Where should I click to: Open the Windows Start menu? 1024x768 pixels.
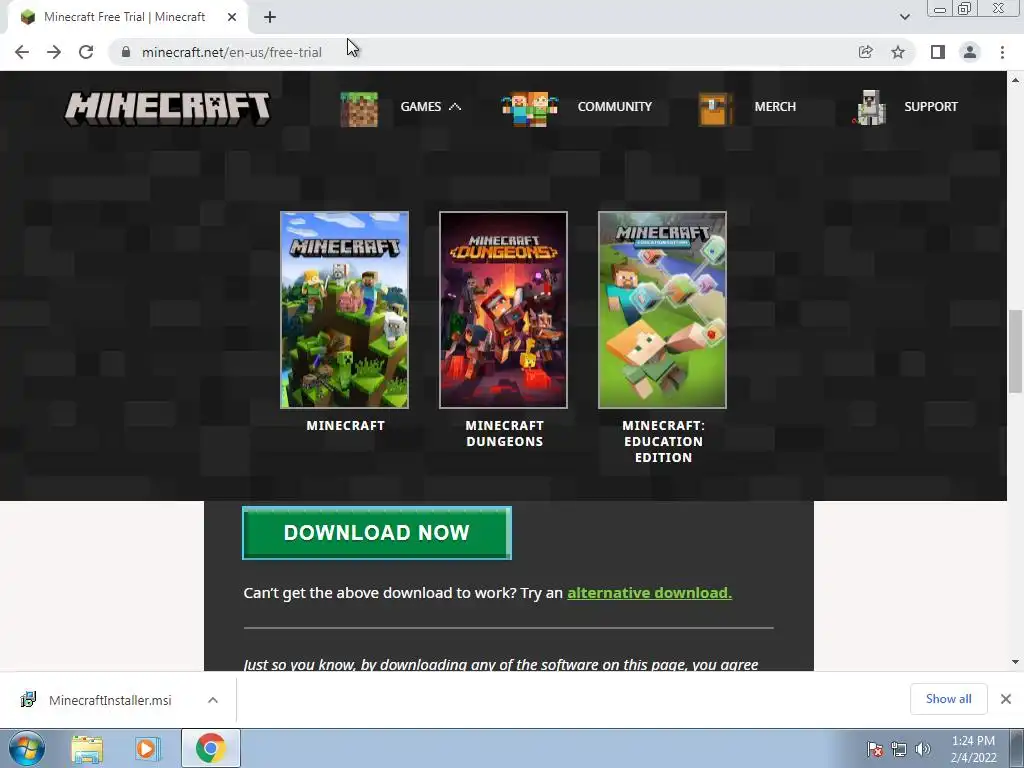[27, 748]
